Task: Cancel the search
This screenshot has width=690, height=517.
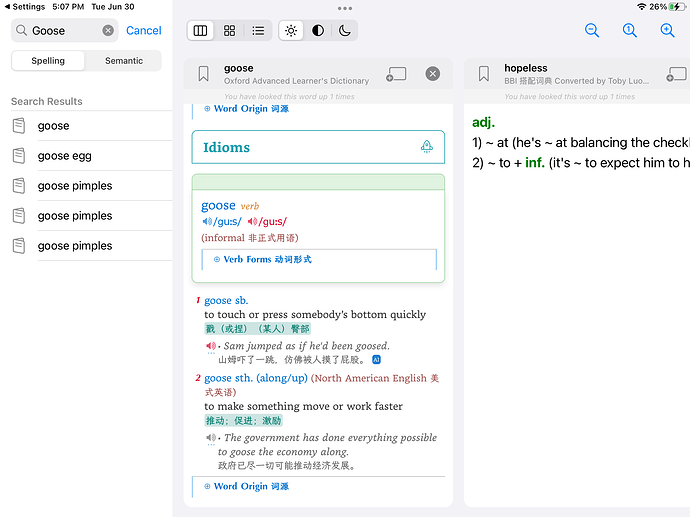Action: [143, 30]
